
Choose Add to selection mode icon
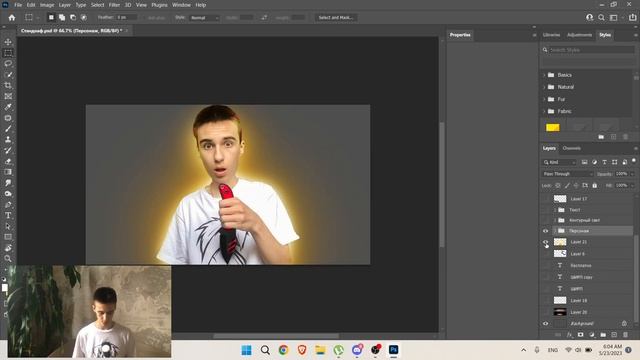pyautogui.click(x=62, y=18)
